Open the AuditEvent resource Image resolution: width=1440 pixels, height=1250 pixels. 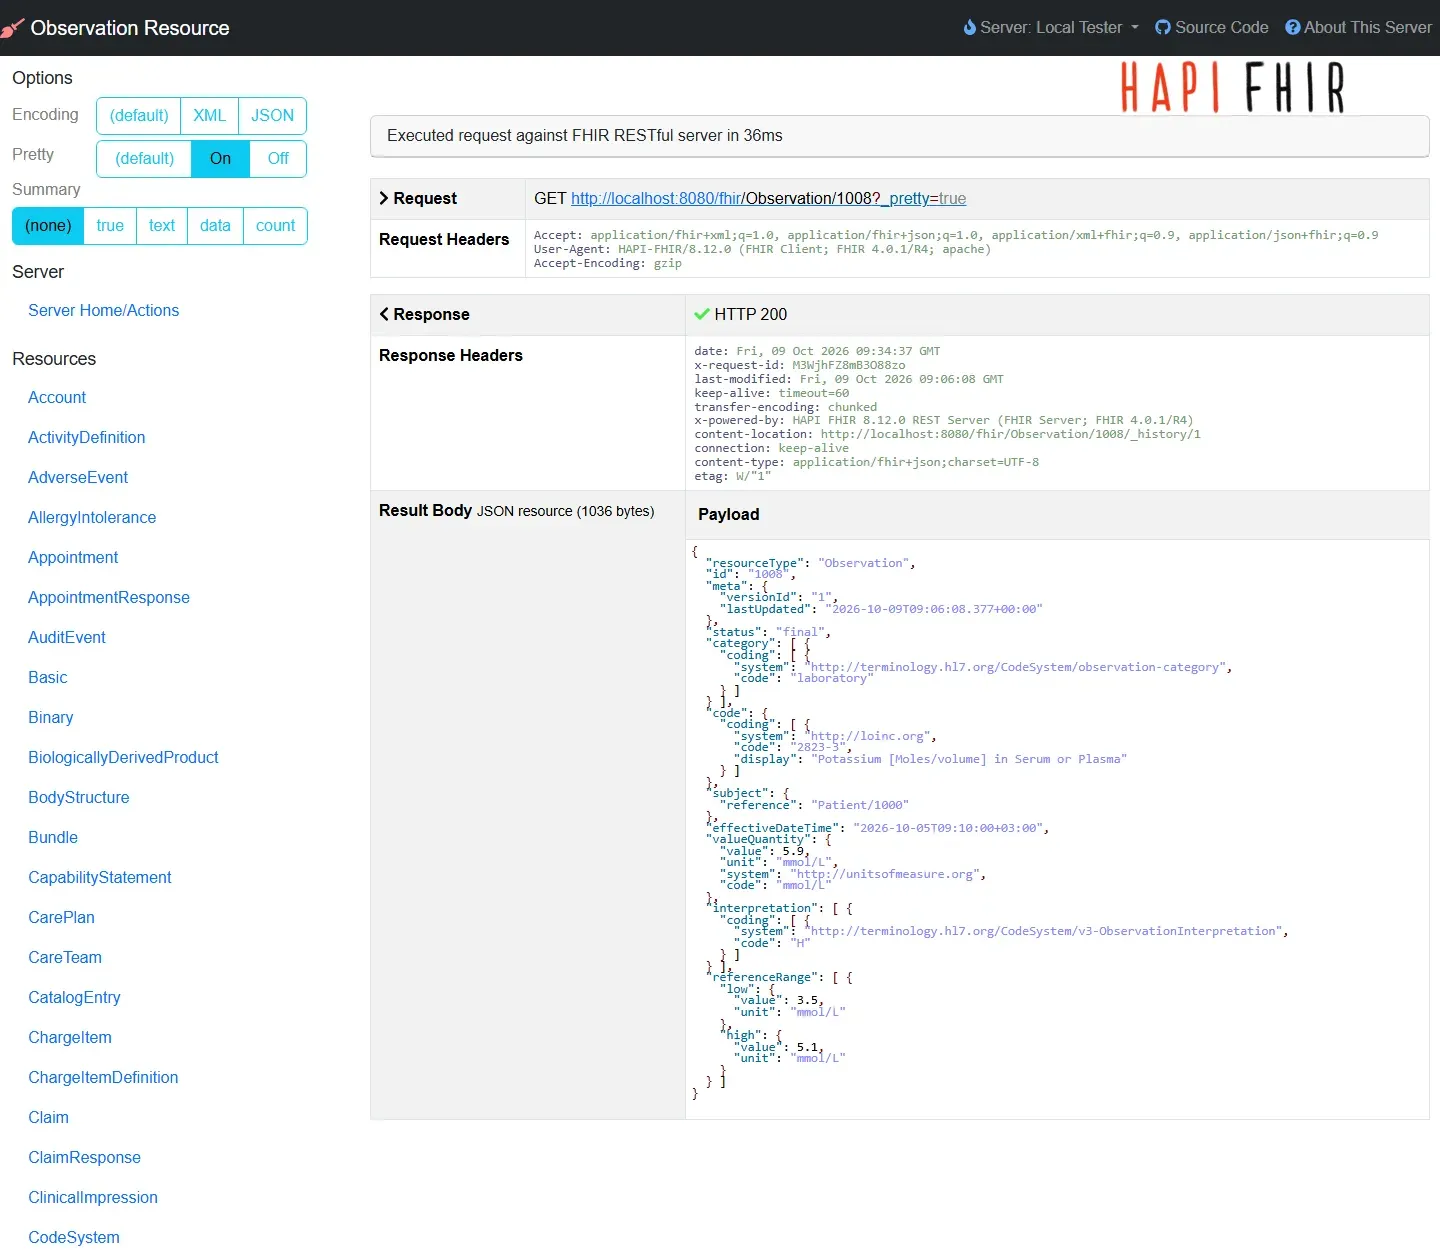[x=67, y=638]
